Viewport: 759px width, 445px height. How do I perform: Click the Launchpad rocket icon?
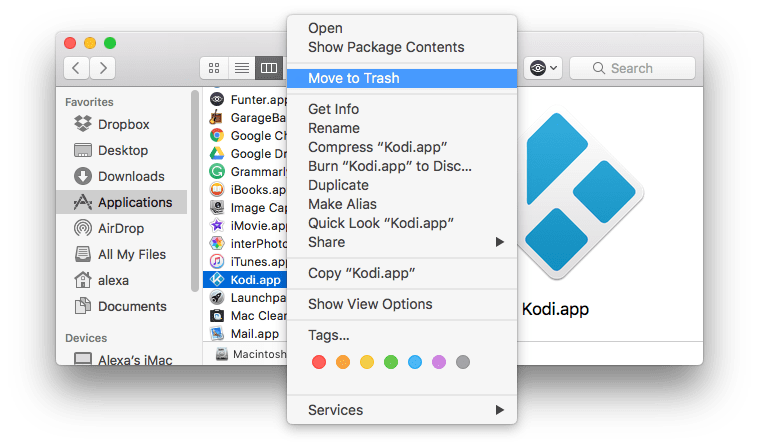coord(217,297)
